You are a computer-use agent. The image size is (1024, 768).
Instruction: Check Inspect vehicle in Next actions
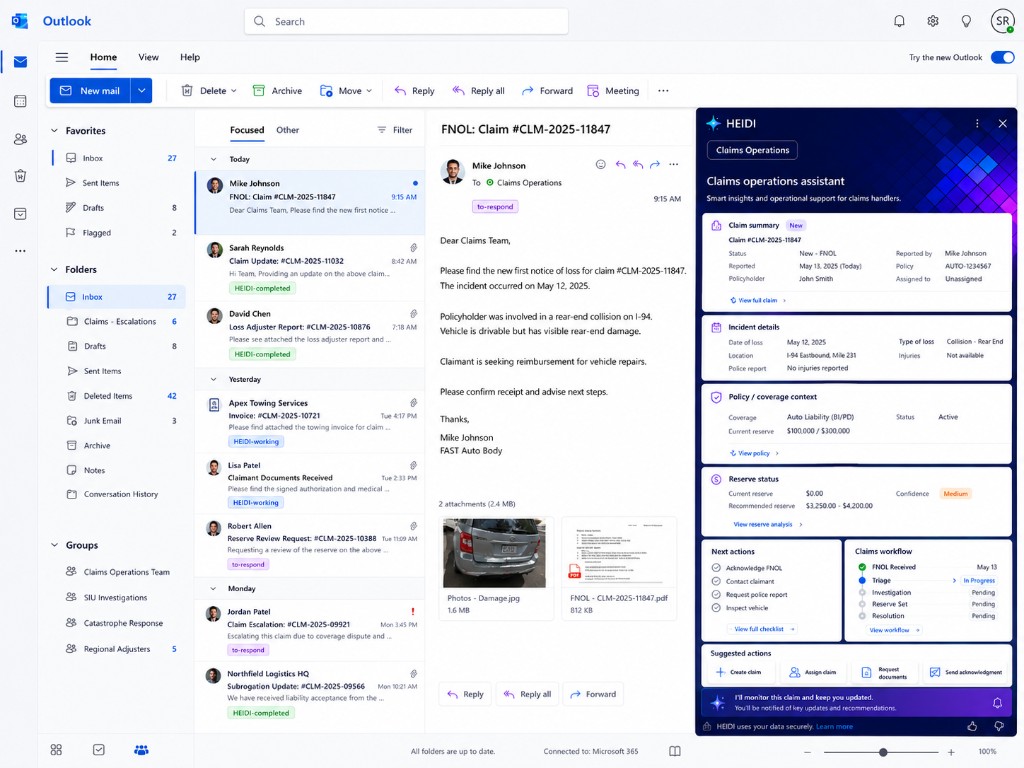point(716,608)
